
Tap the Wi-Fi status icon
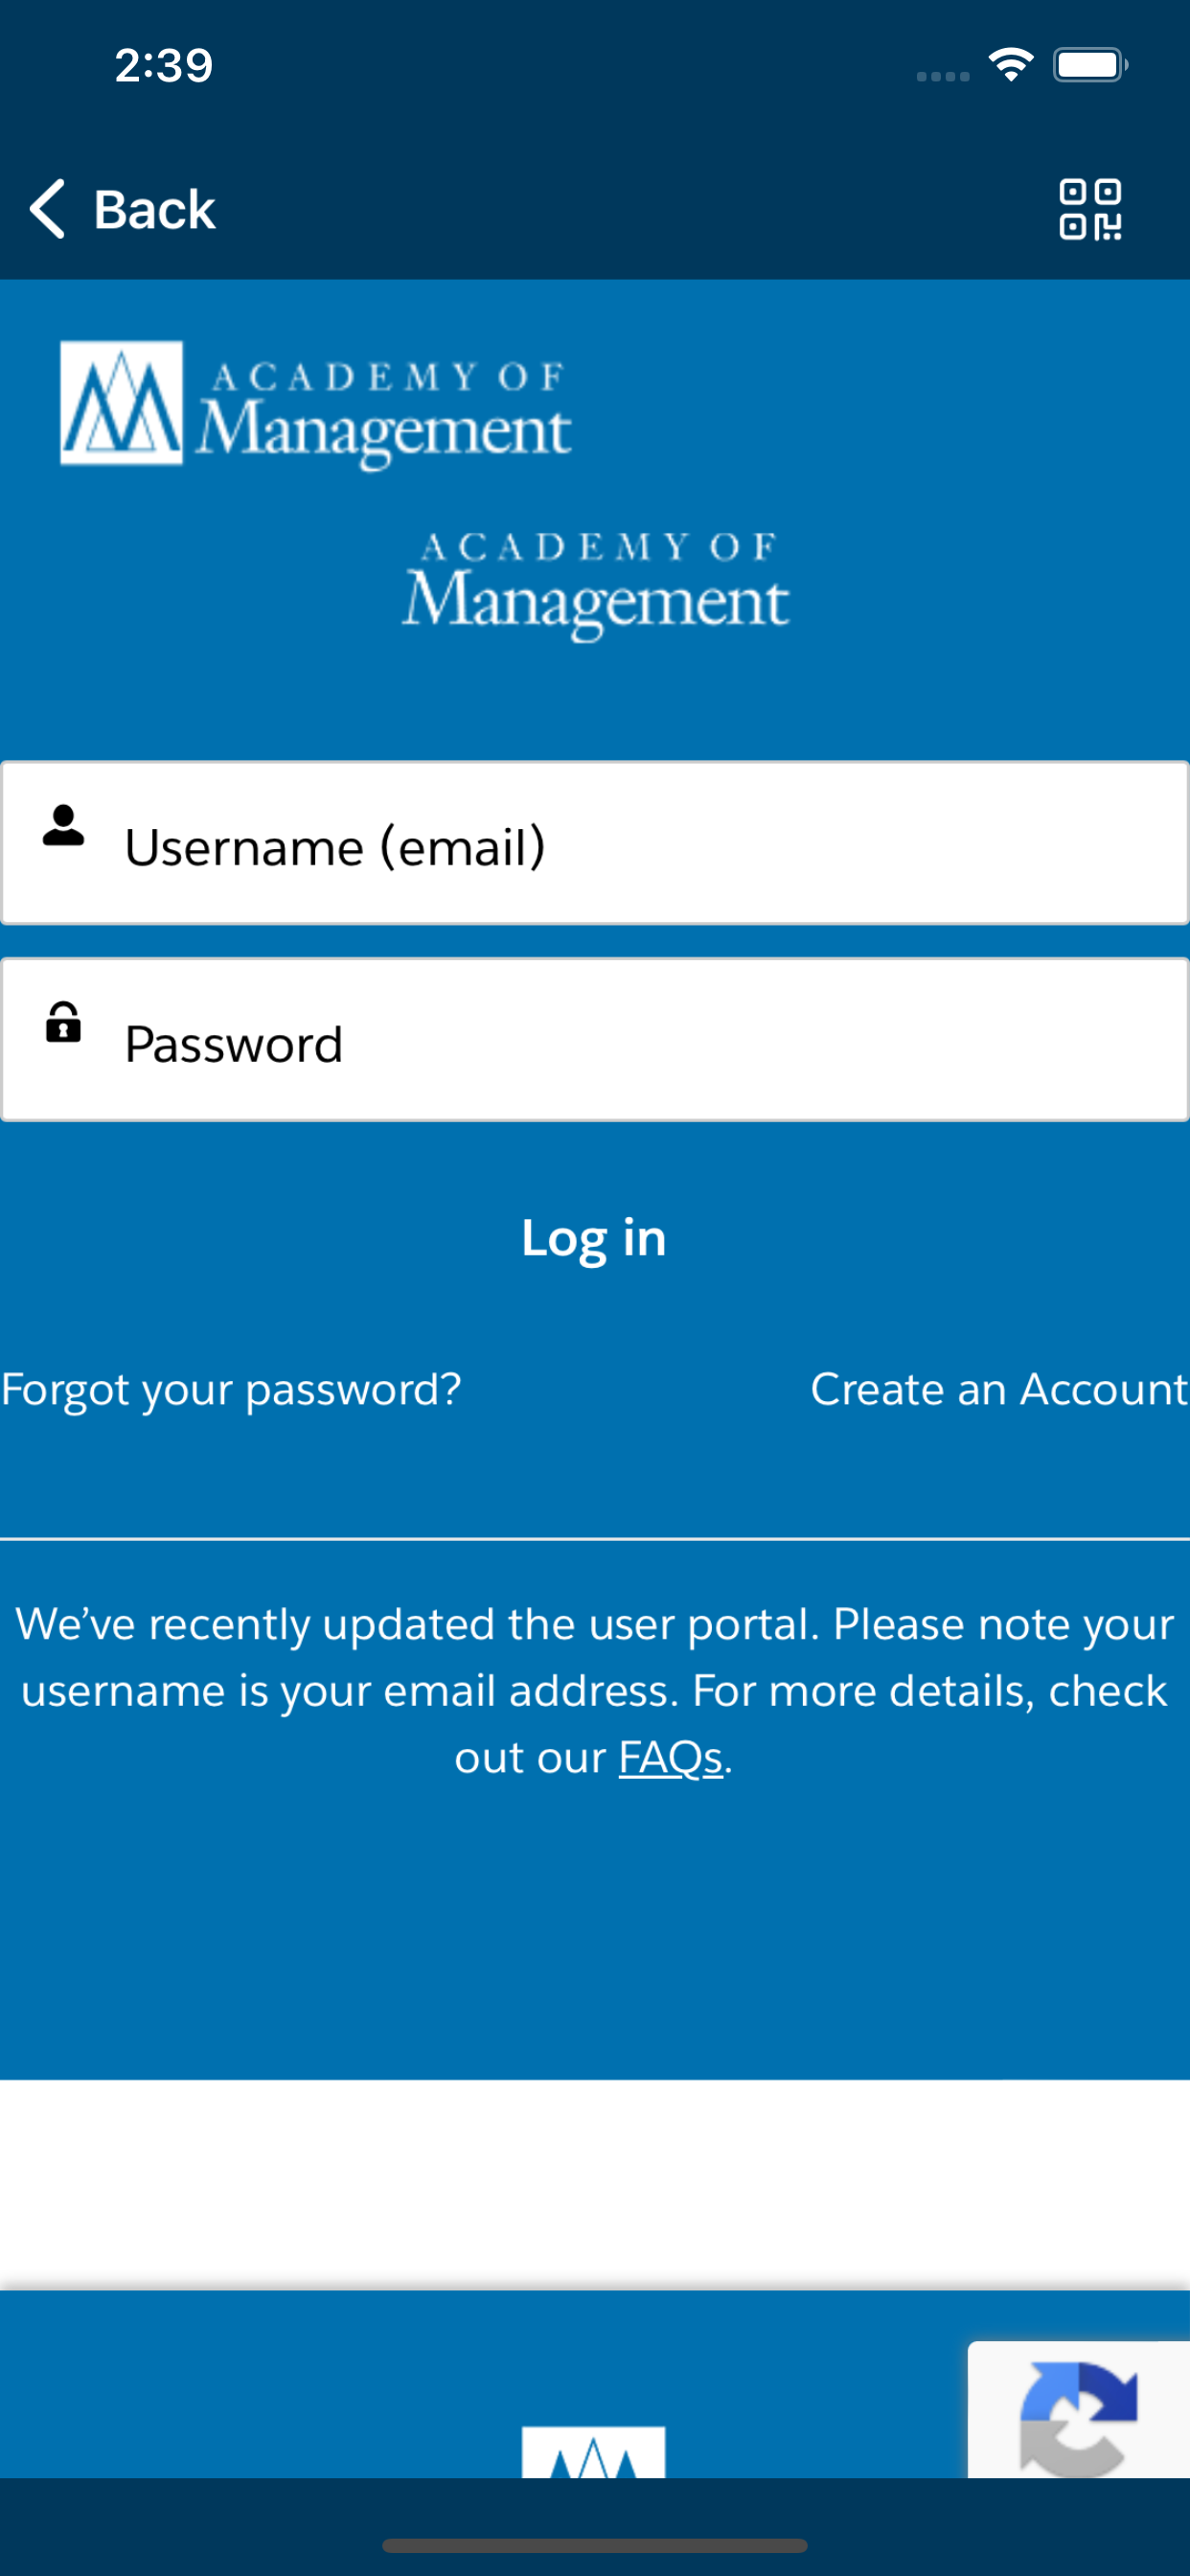point(1011,65)
